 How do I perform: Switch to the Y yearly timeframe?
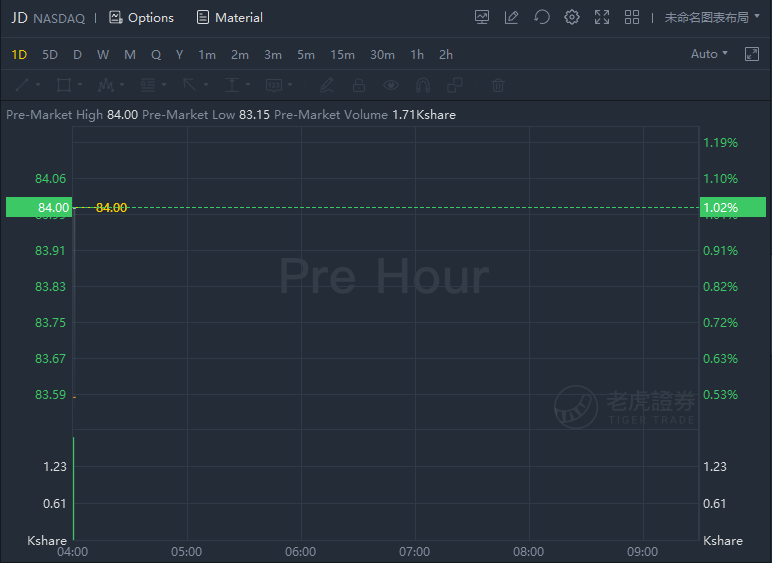pos(180,55)
